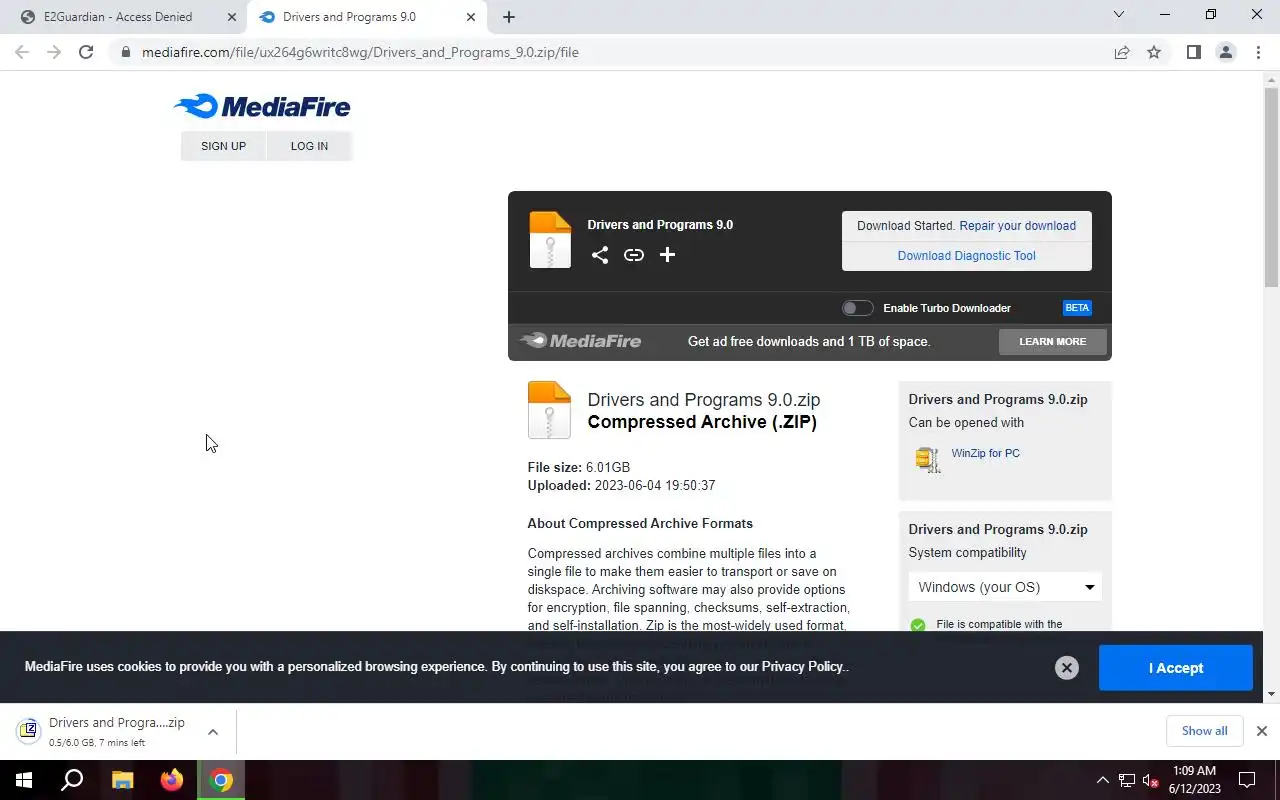Click the Chrome taskbar icon

[x=222, y=780]
